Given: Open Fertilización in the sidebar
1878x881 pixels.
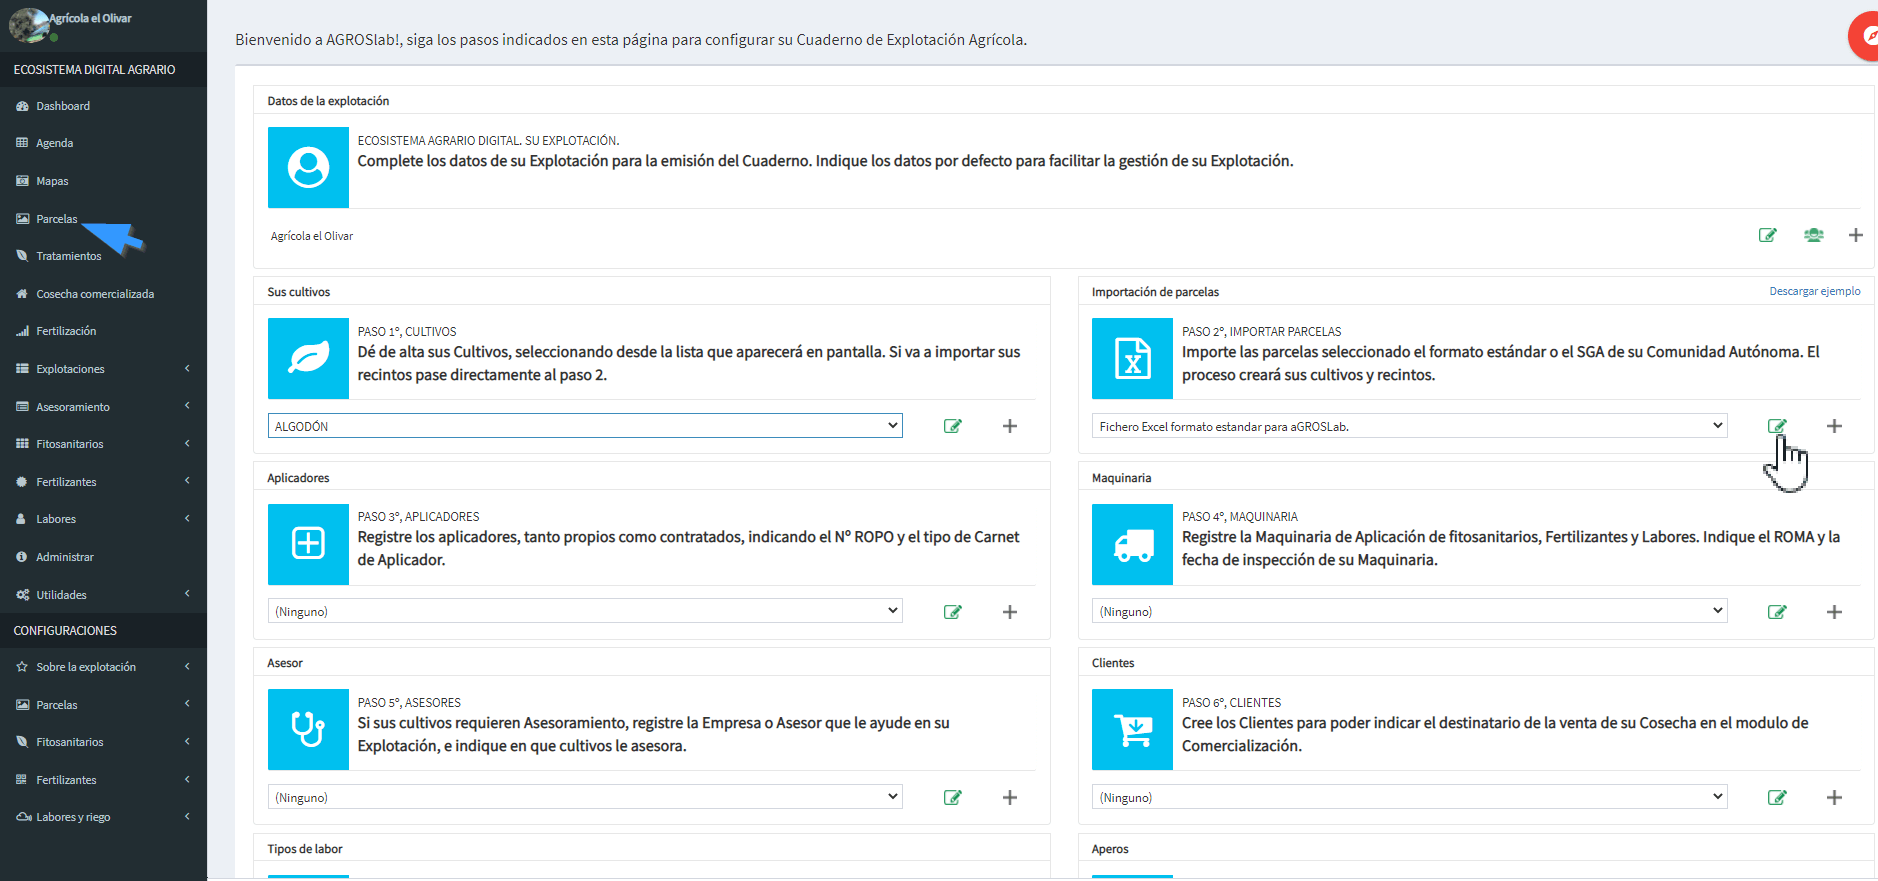Looking at the screenshot, I should pos(66,331).
